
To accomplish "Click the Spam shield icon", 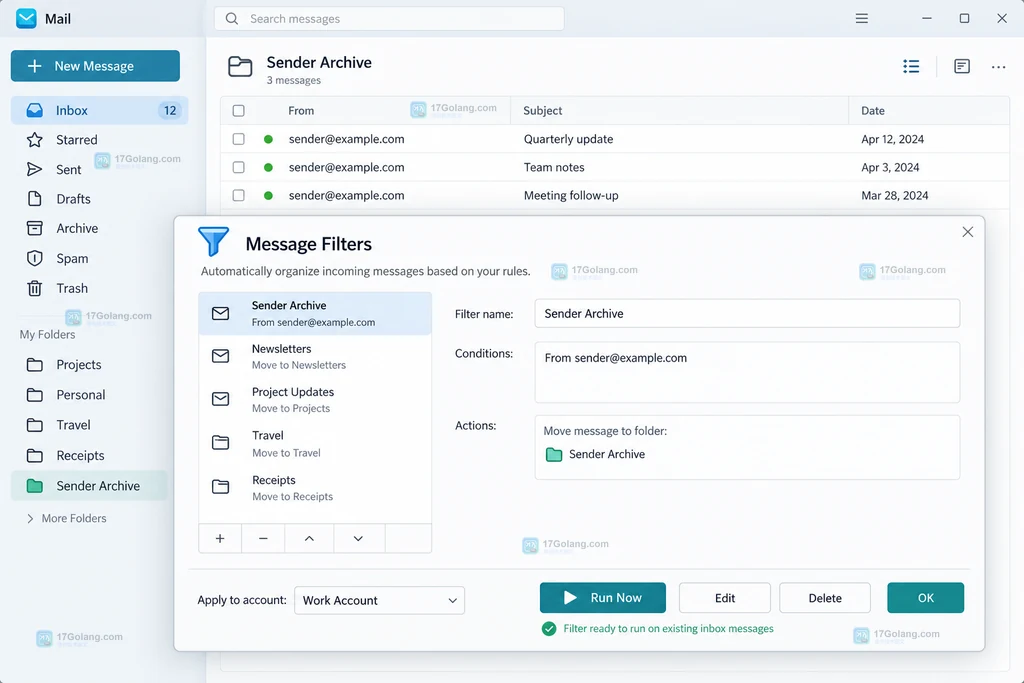I will click(35, 258).
